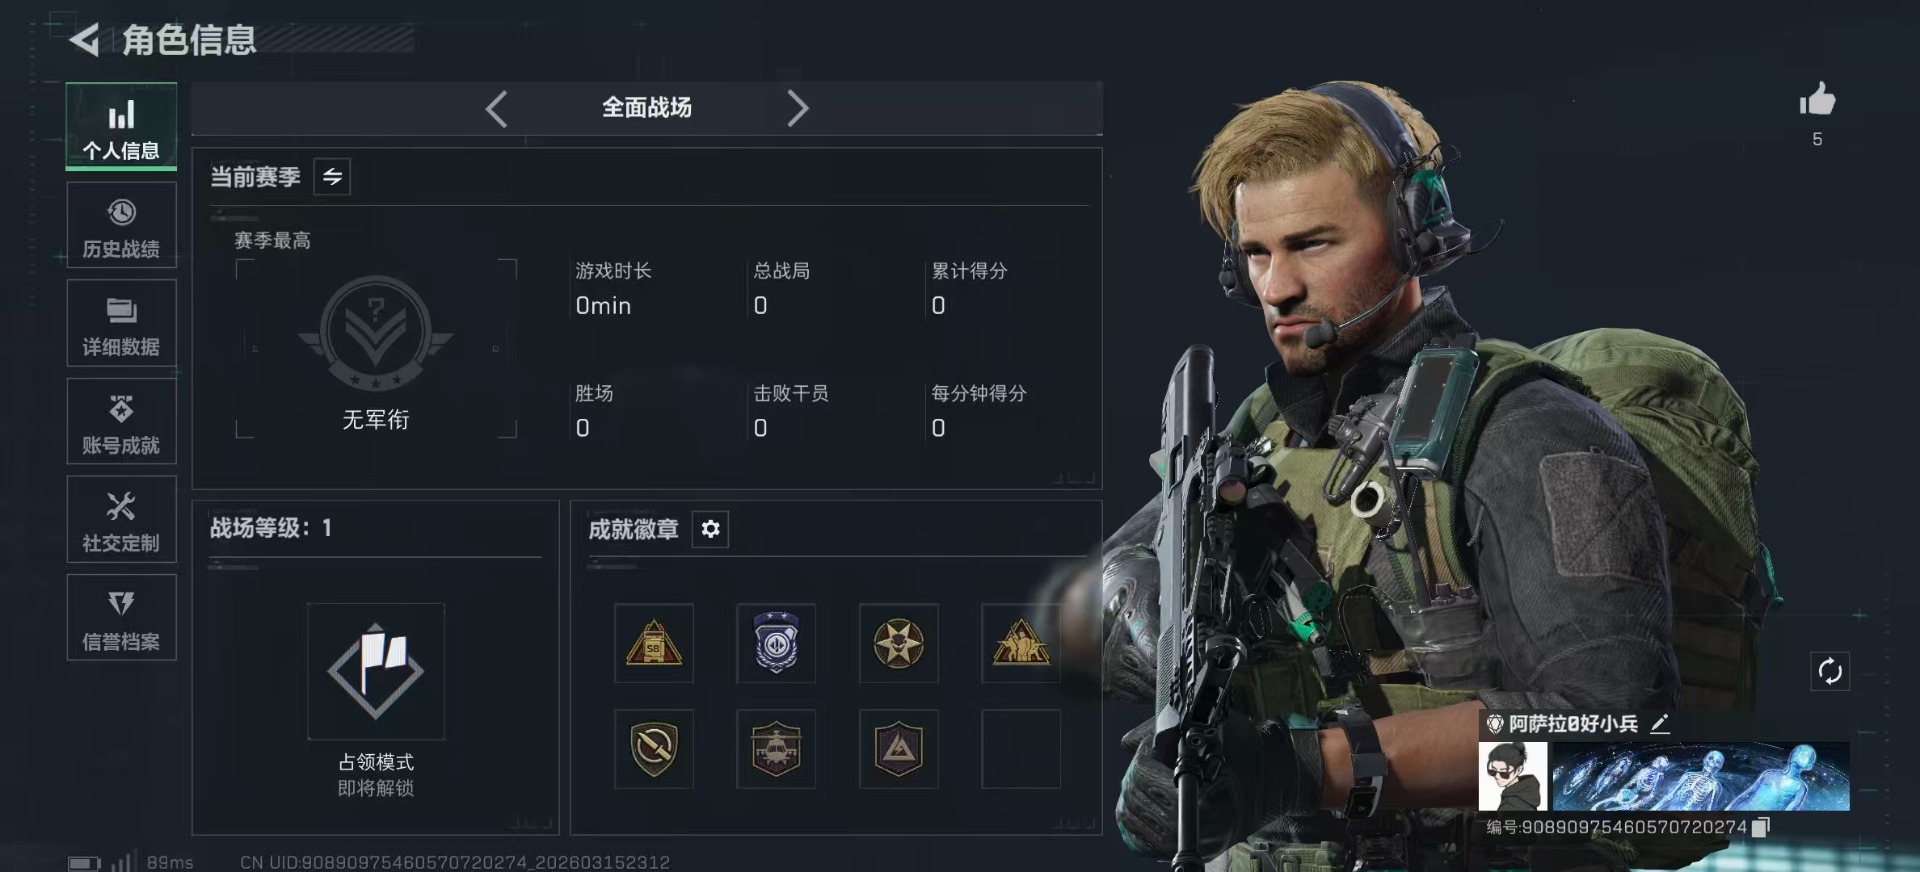
Task: Open the 占领模式 flag mode tile
Action: [x=376, y=671]
